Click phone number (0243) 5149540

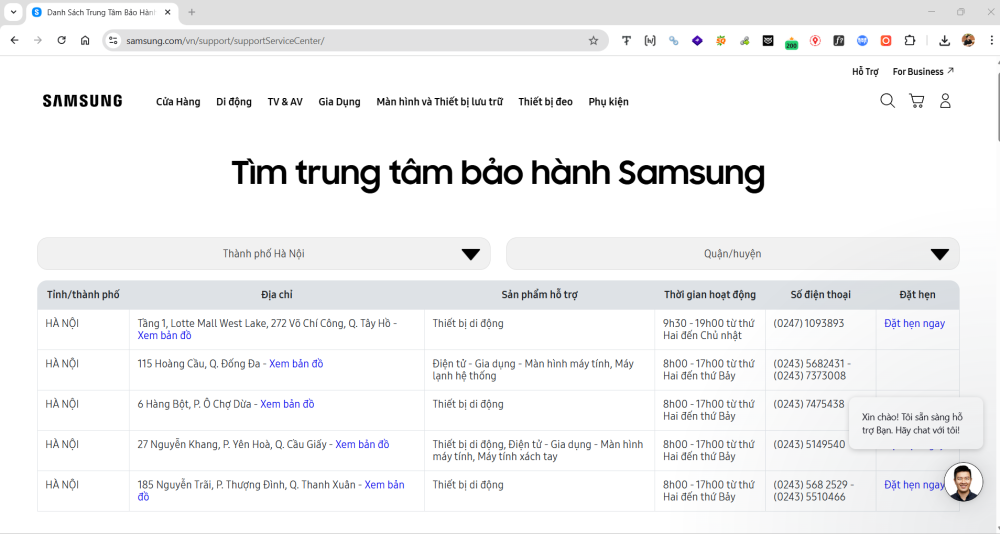click(x=809, y=444)
